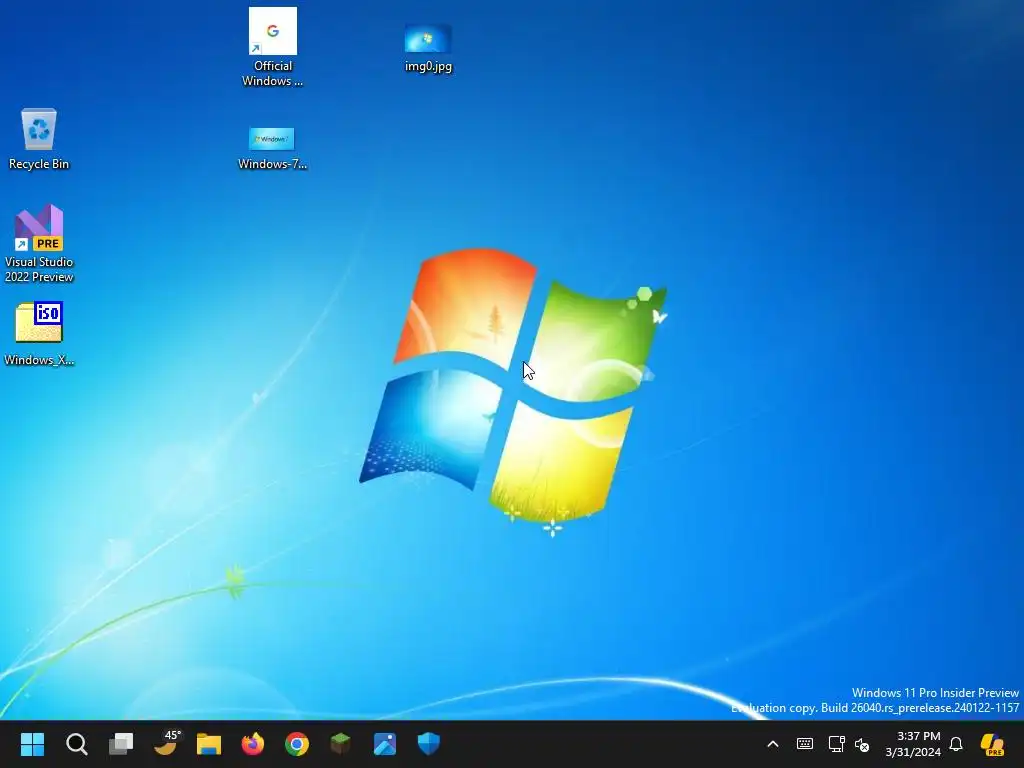Launch Google Chrome from the taskbar
Image resolution: width=1024 pixels, height=768 pixels.
(x=296, y=744)
